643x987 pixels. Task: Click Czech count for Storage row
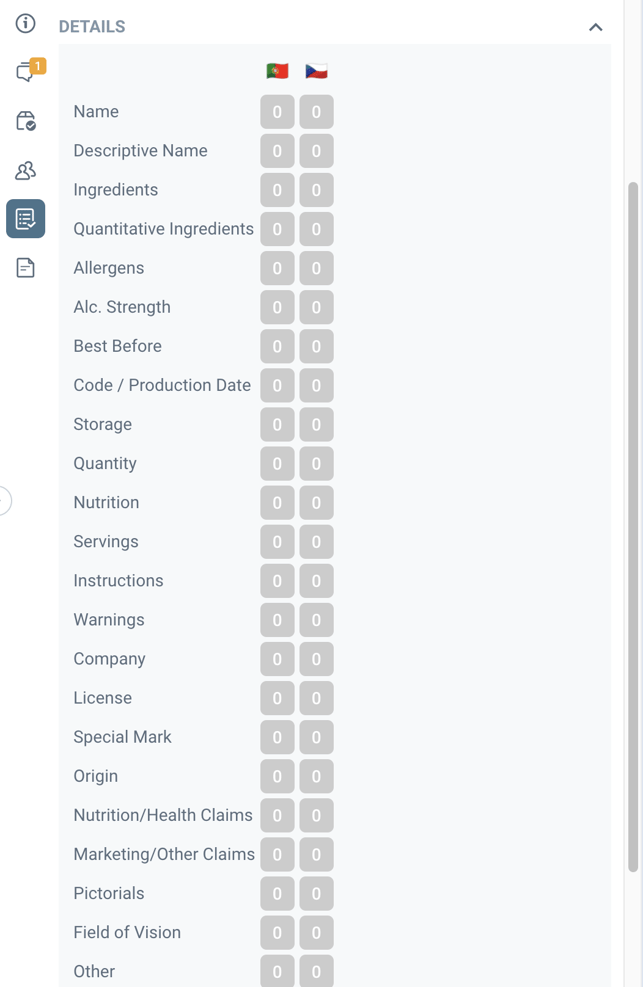click(316, 424)
